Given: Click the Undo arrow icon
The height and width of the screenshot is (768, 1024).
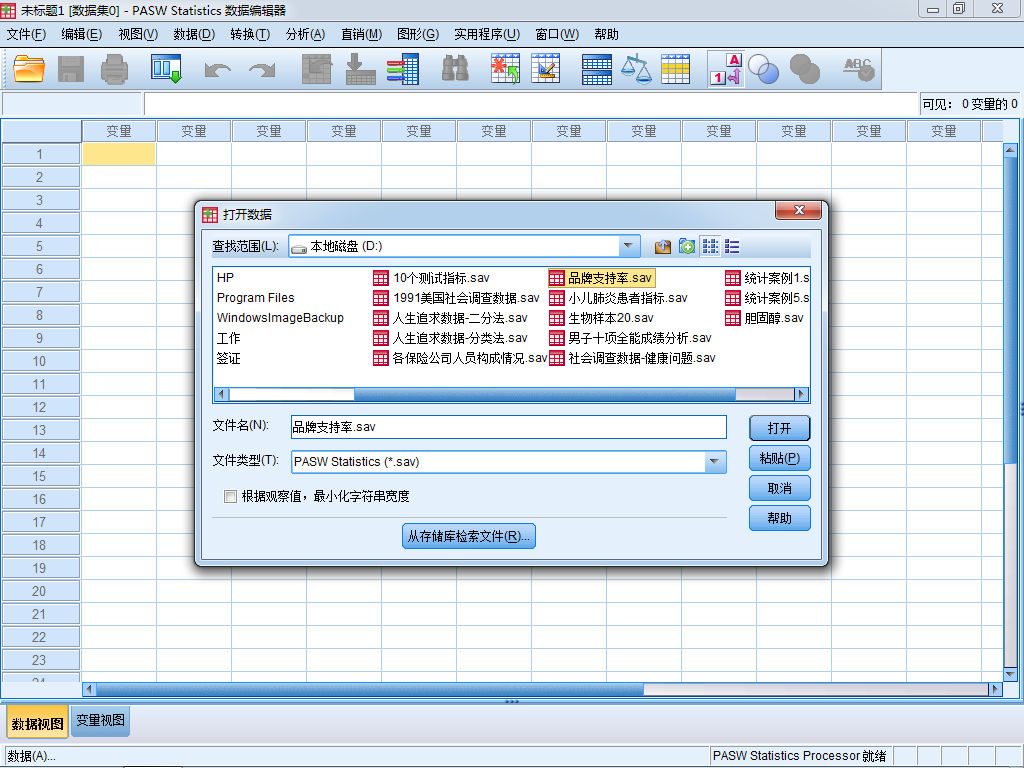Looking at the screenshot, I should 217,70.
